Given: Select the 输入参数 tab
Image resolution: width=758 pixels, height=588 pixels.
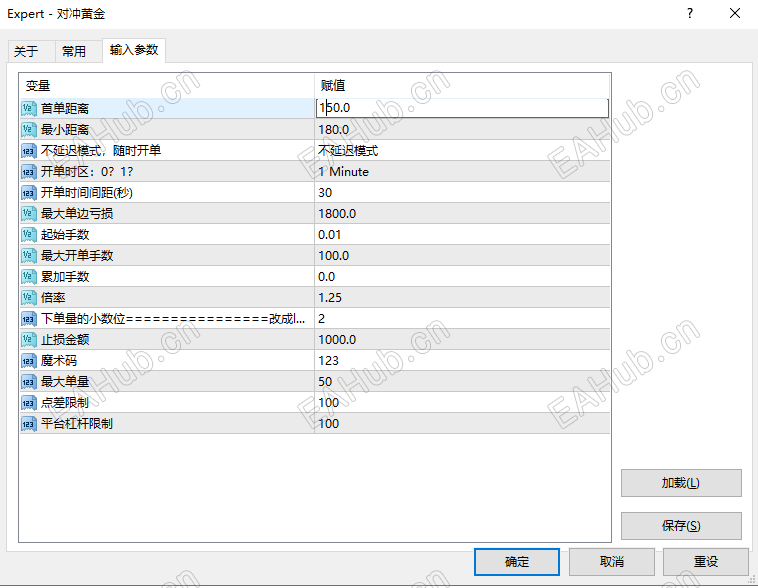Looking at the screenshot, I should coord(134,50).
